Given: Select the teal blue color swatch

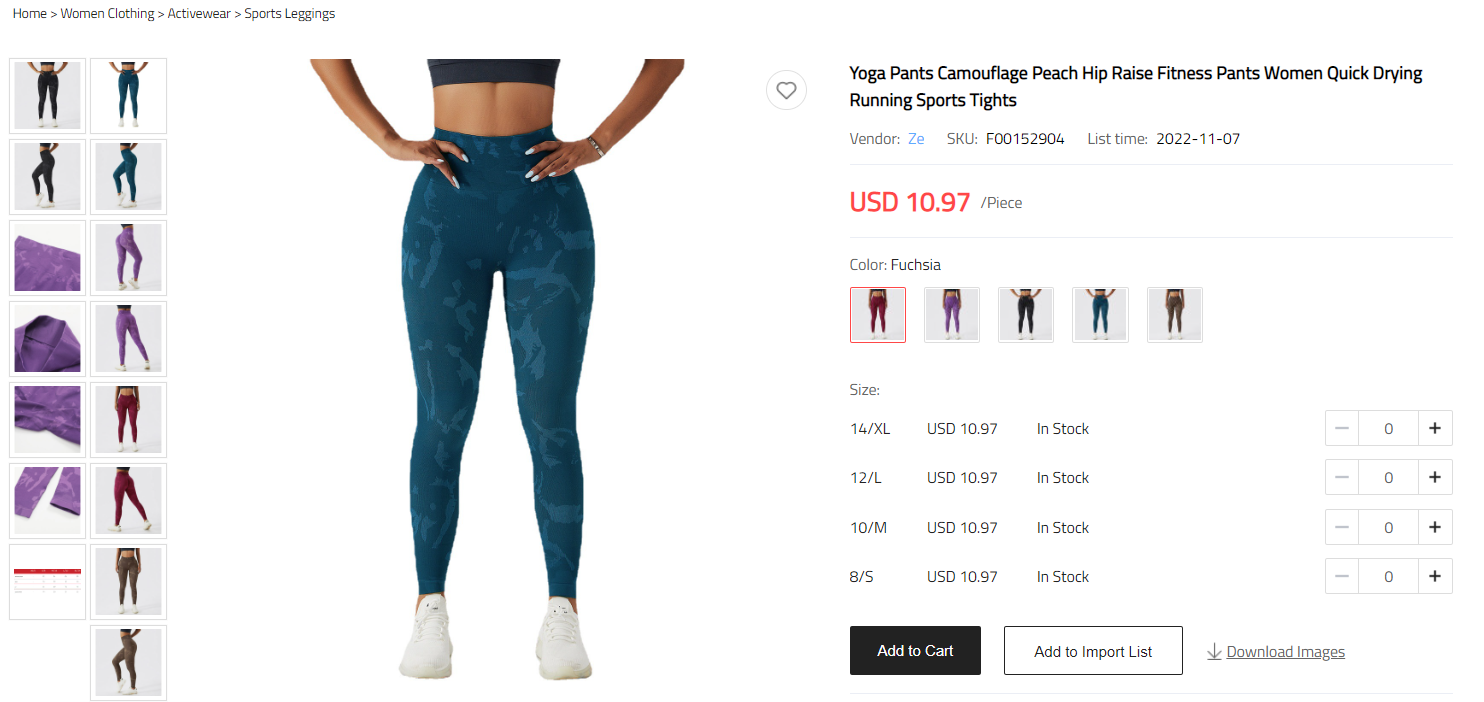Looking at the screenshot, I should click(x=1100, y=315).
